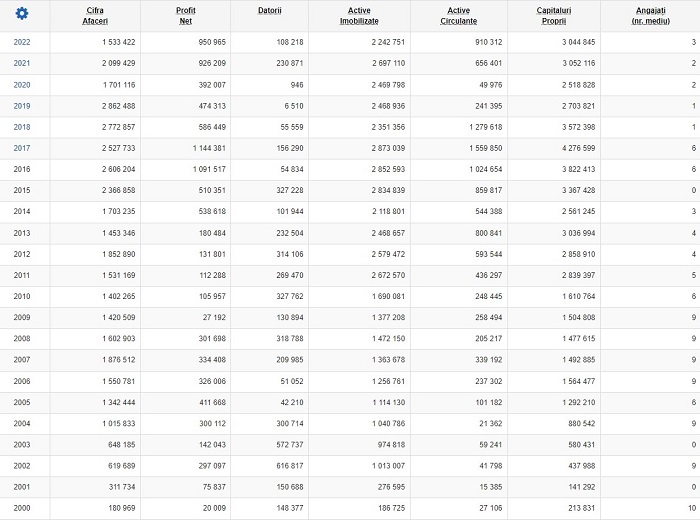The image size is (700, 523).
Task: Open the 2017 year link
Action: point(22,148)
